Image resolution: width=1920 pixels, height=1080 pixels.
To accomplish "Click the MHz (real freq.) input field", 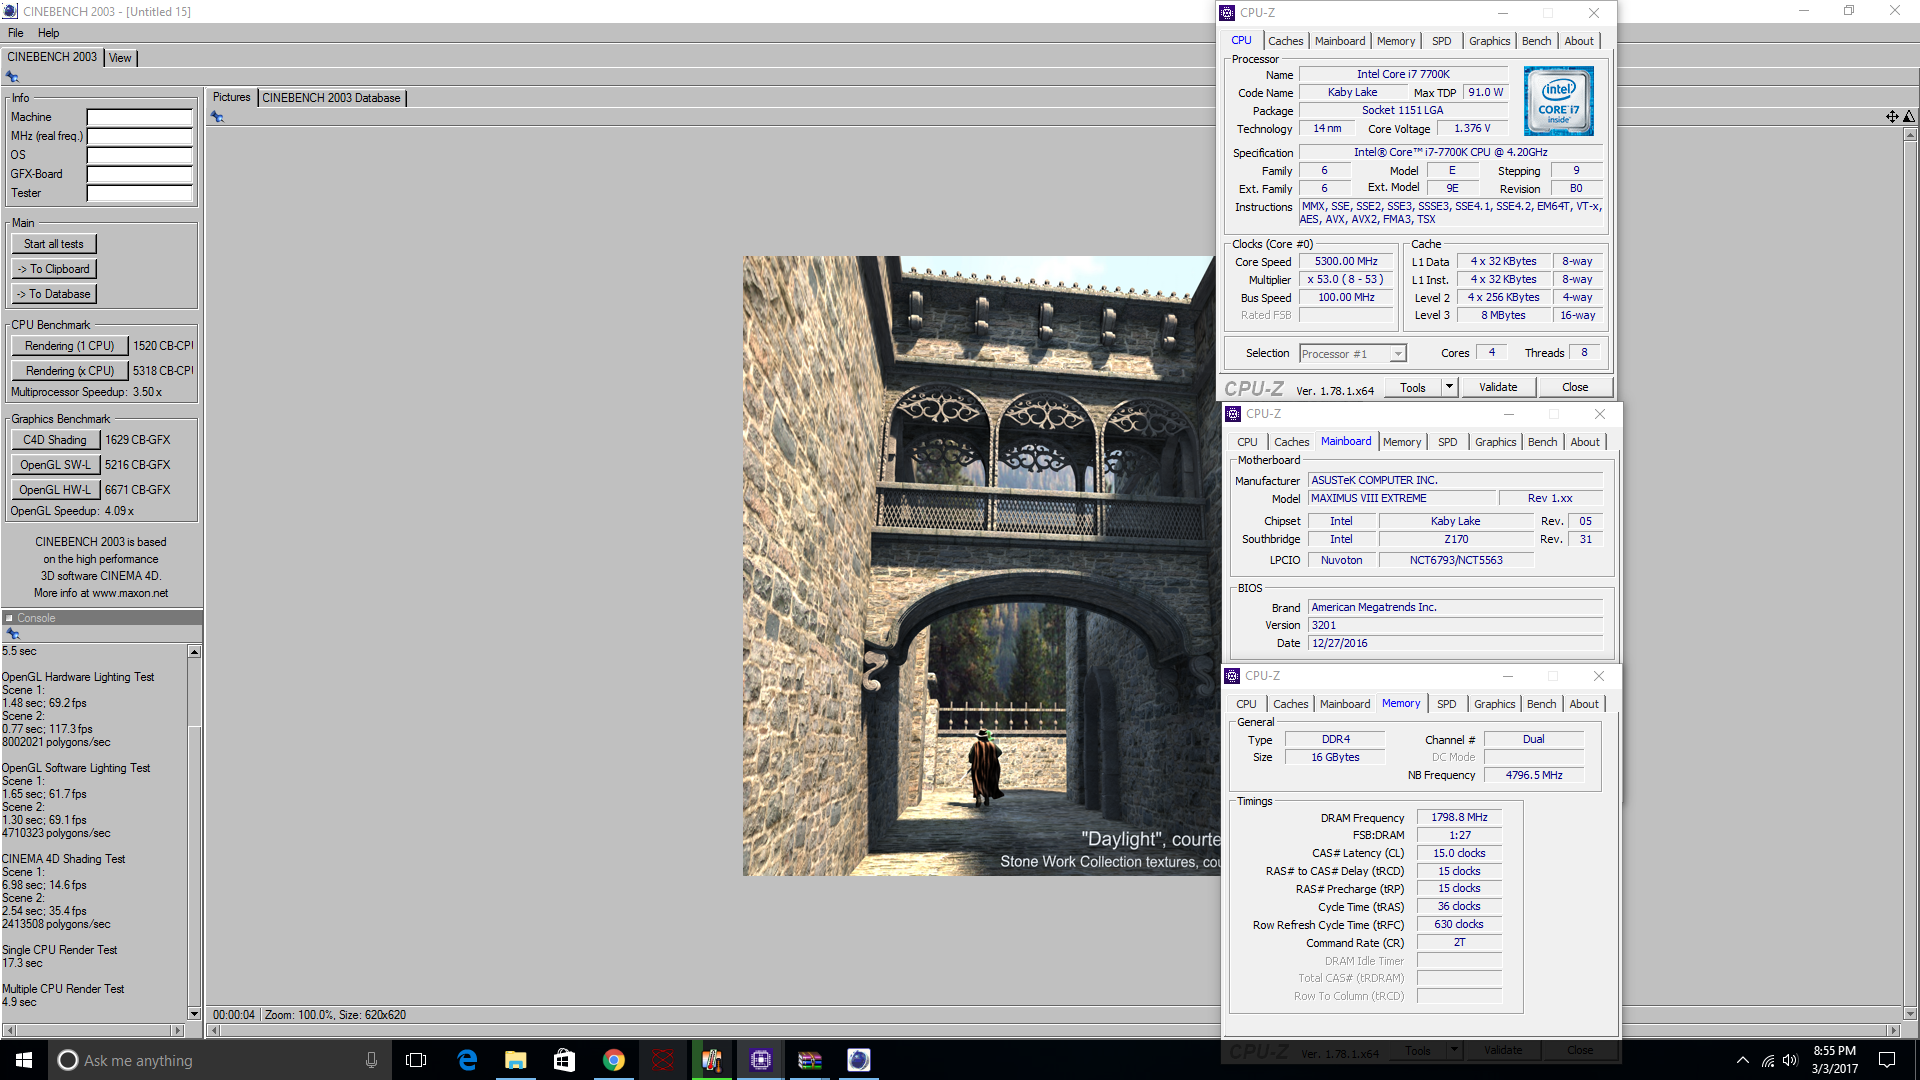I will [140, 136].
